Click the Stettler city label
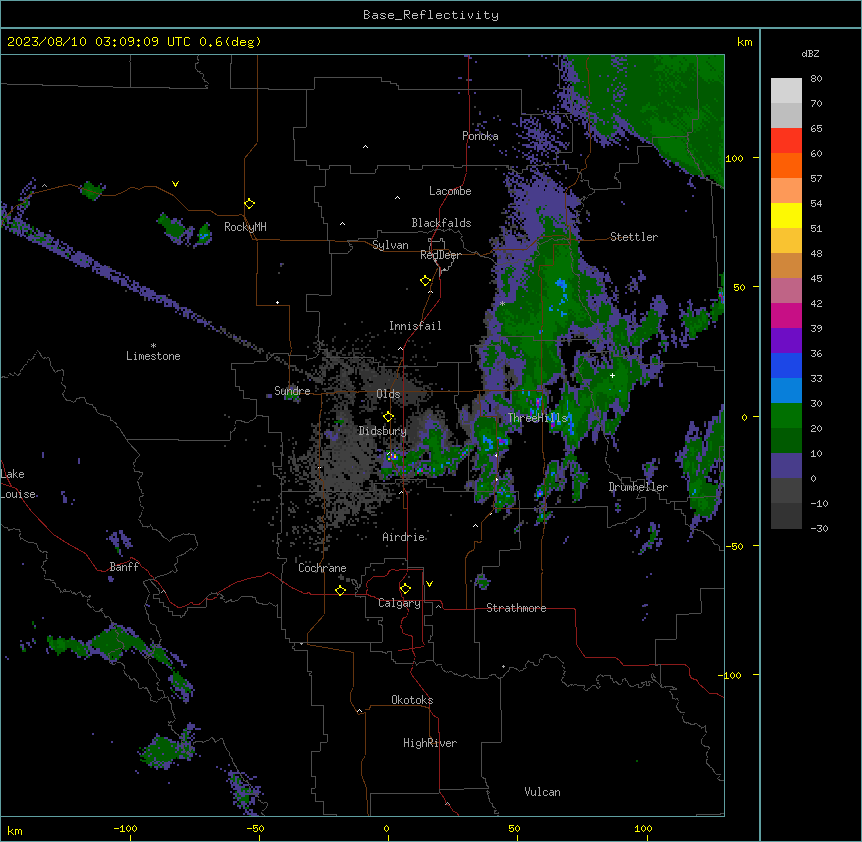862x842 pixels. 634,237
